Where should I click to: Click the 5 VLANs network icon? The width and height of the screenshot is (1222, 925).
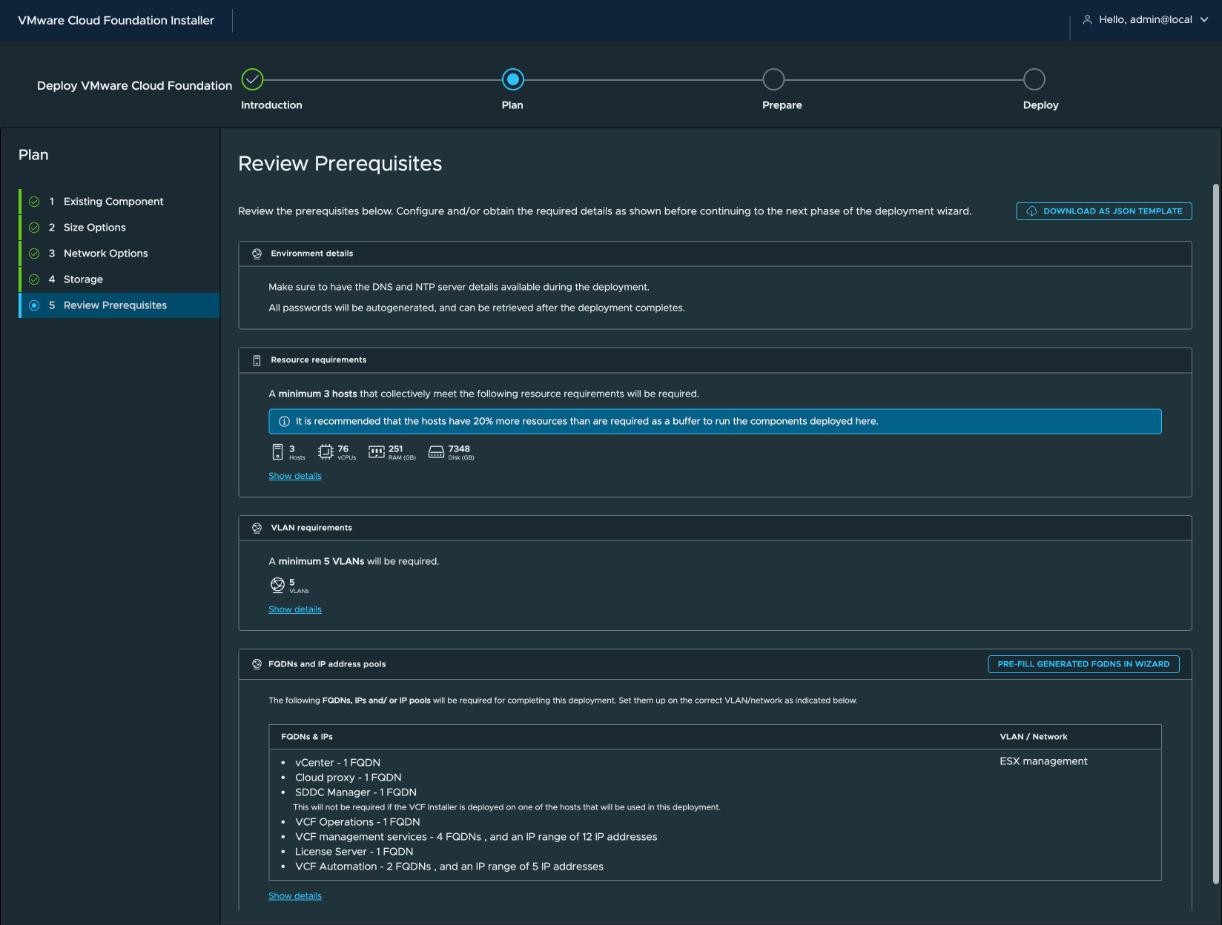point(278,585)
